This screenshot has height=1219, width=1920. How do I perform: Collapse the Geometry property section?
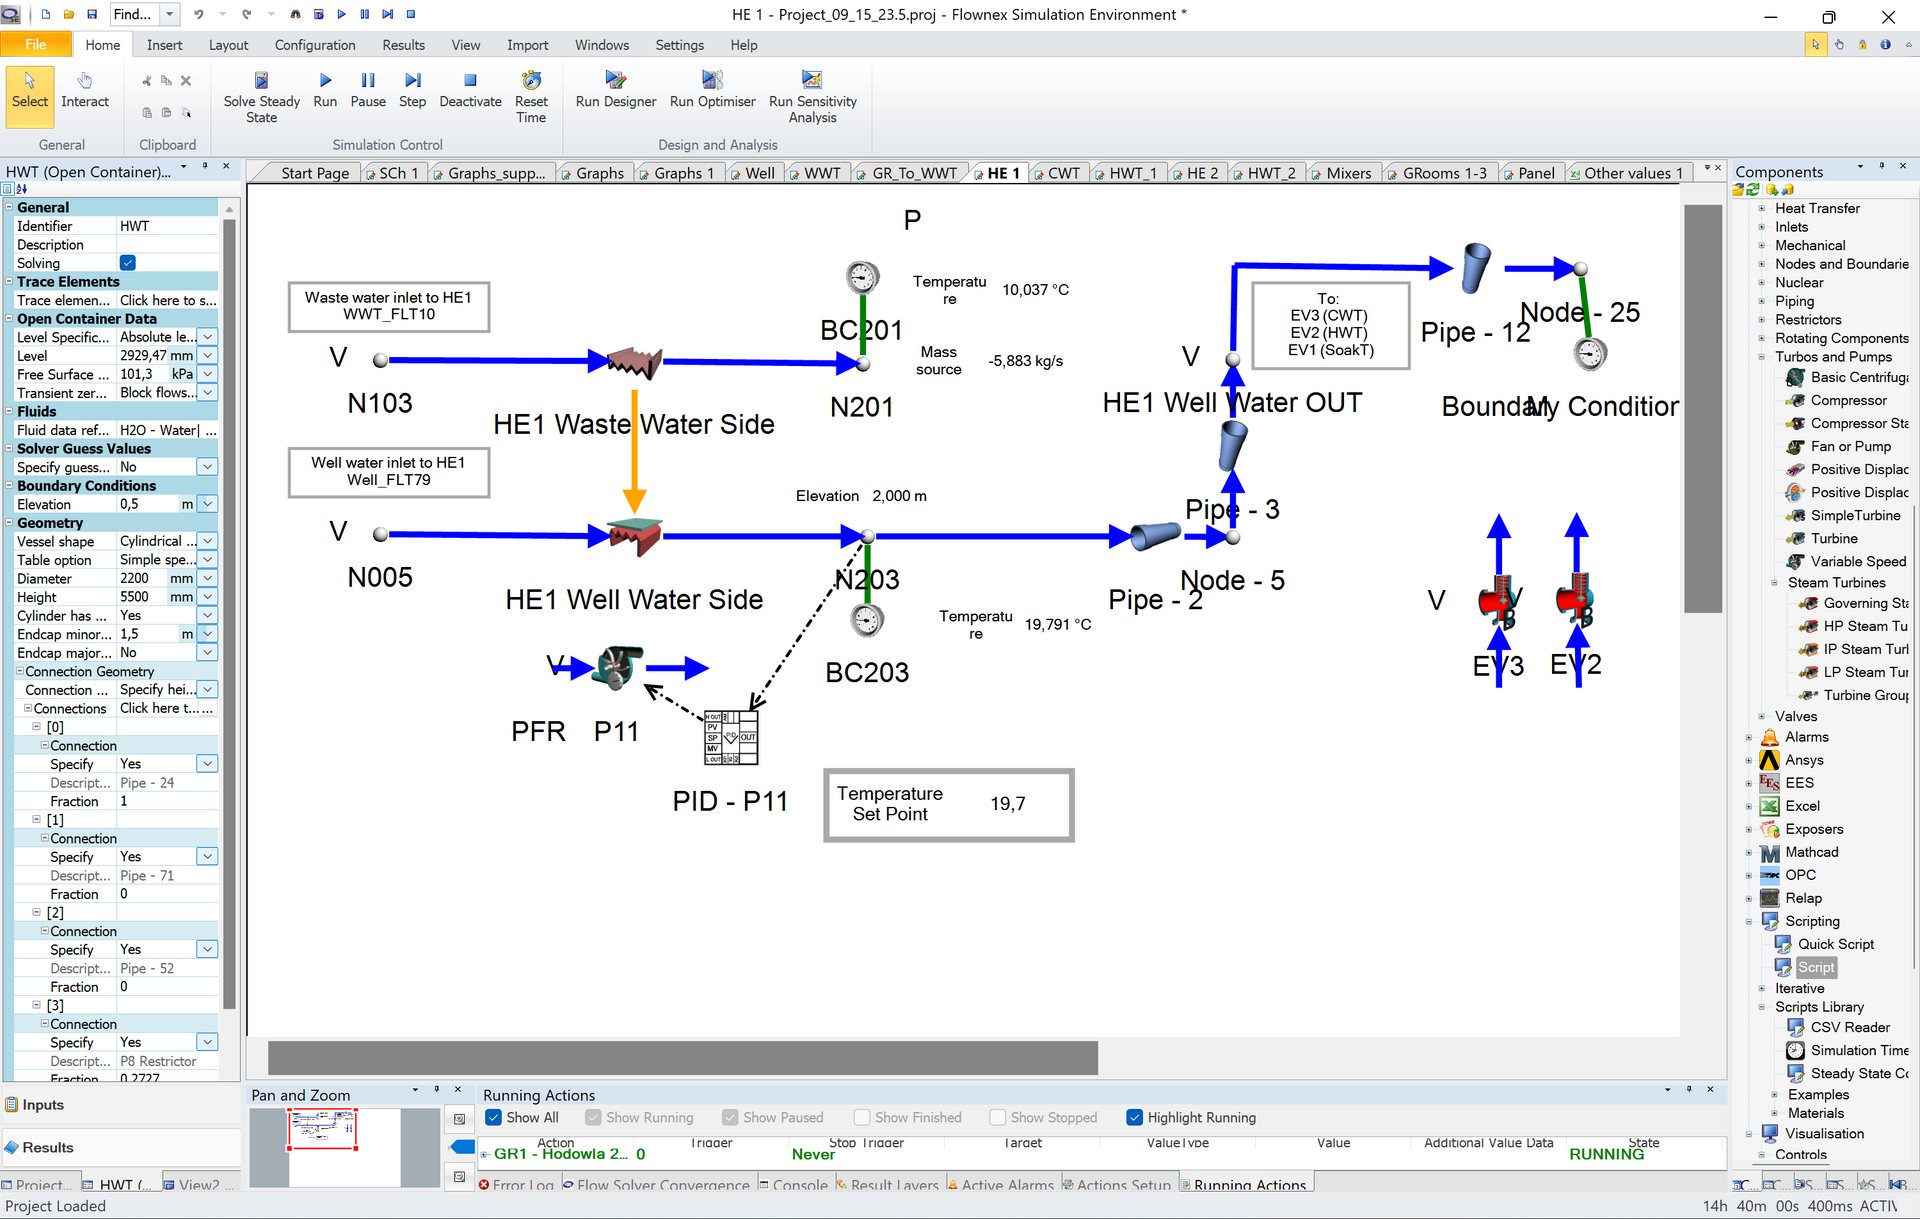pos(9,522)
